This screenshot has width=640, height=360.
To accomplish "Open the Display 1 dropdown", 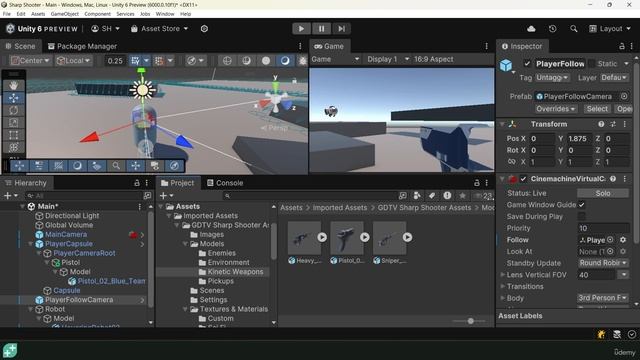I will click(387, 59).
